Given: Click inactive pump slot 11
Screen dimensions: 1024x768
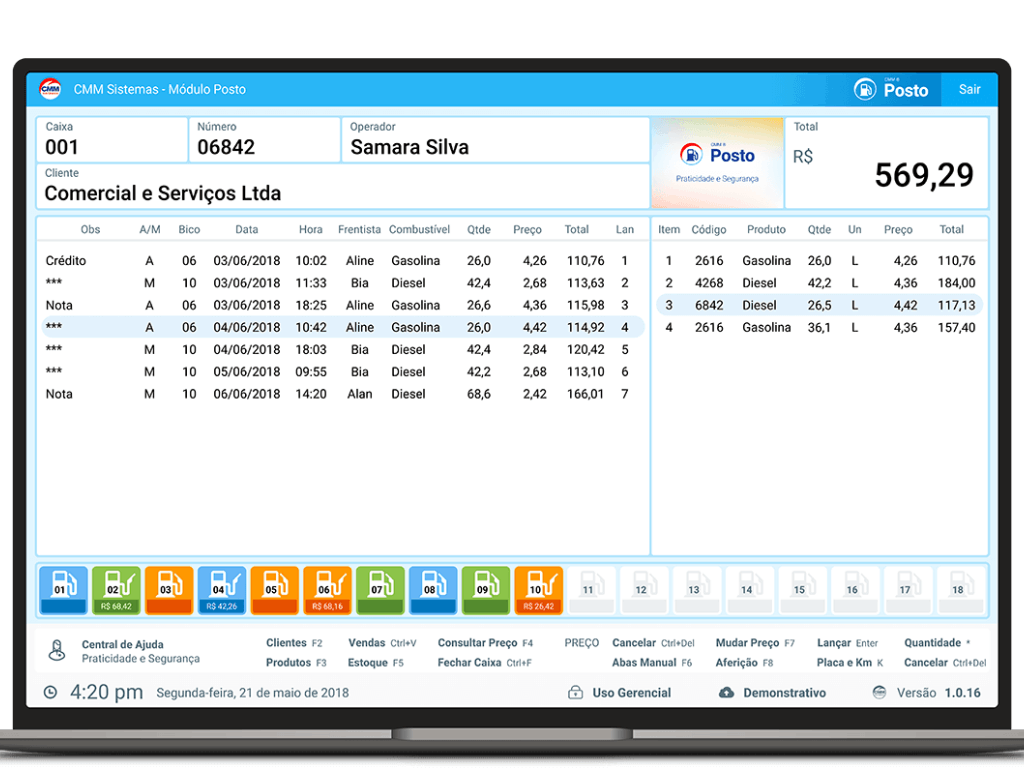Looking at the screenshot, I should 591,590.
